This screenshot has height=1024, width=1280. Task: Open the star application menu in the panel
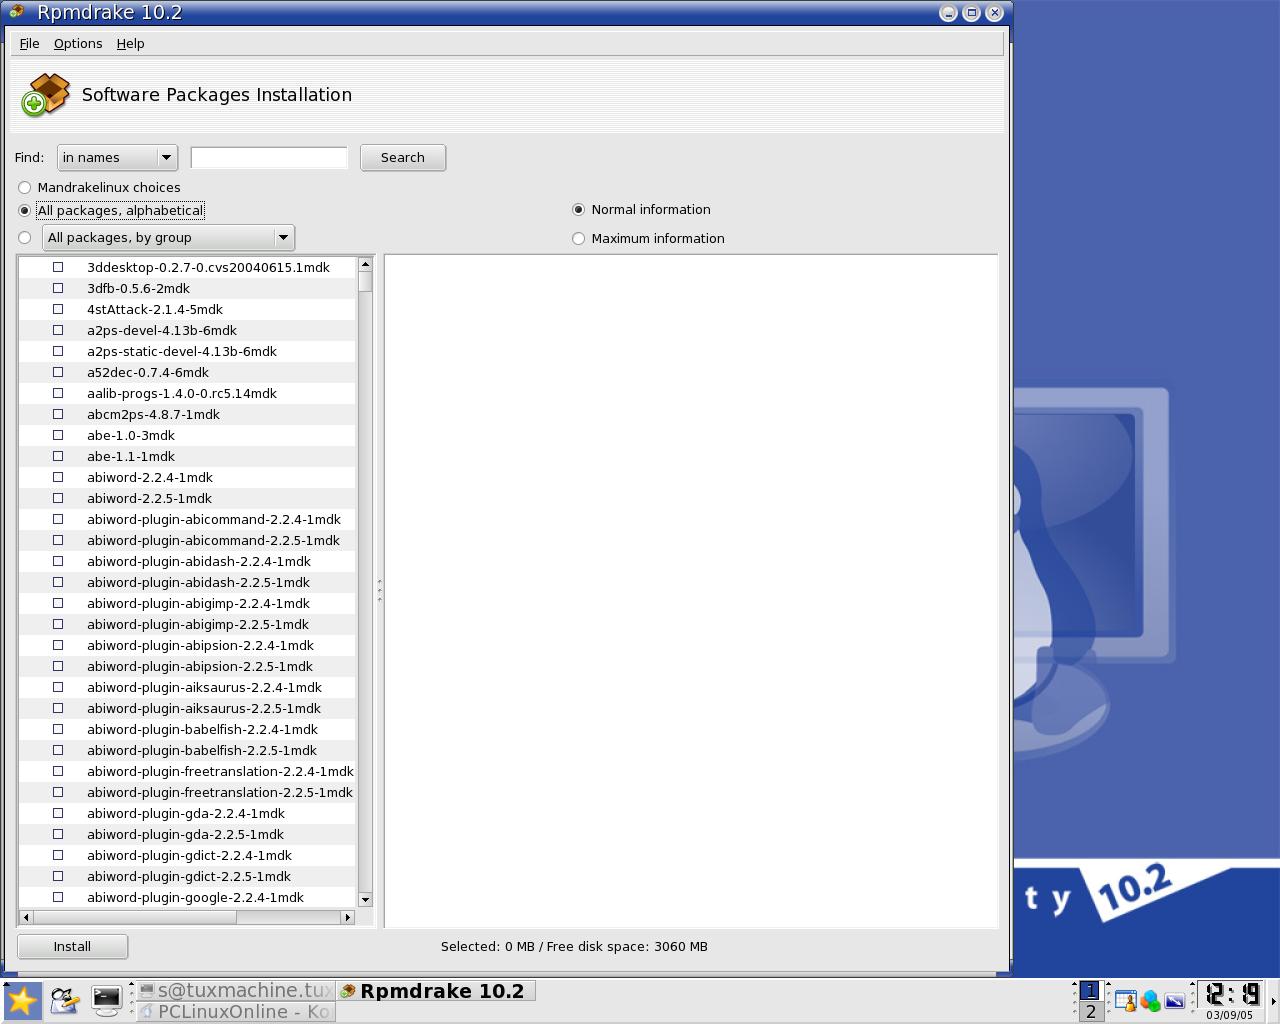point(22,1000)
